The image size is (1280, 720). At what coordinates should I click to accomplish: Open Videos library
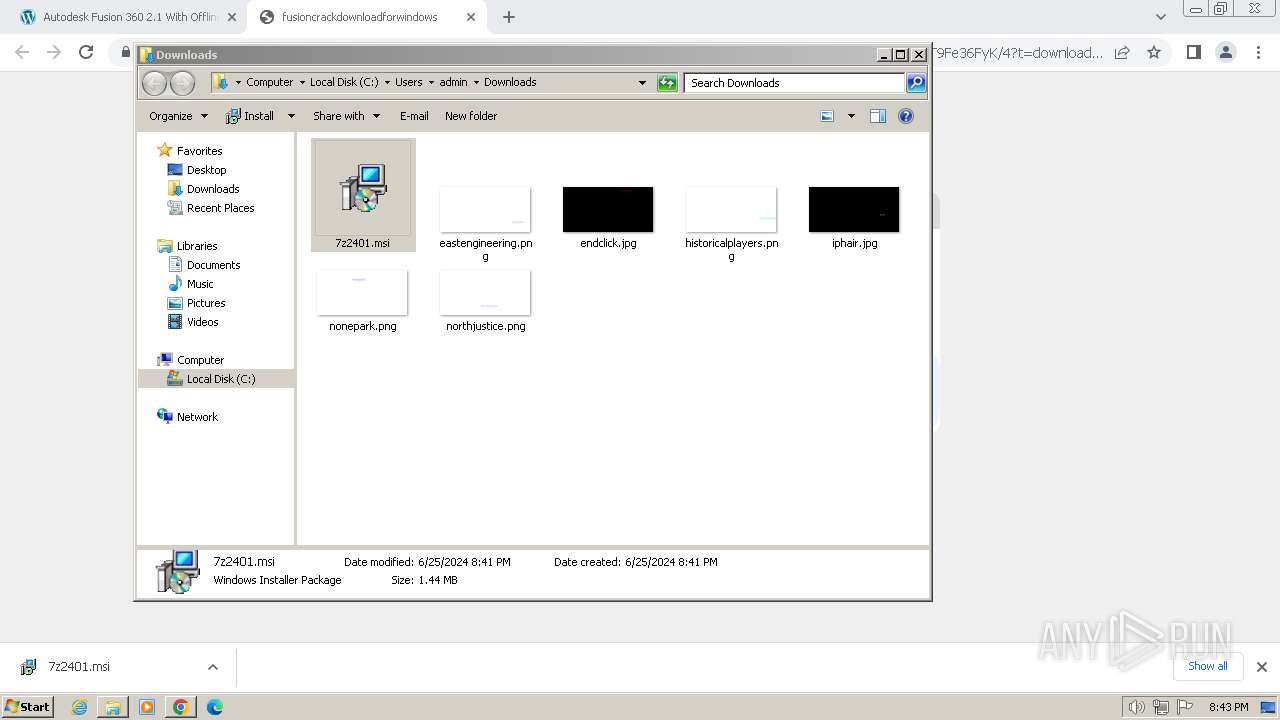point(202,322)
